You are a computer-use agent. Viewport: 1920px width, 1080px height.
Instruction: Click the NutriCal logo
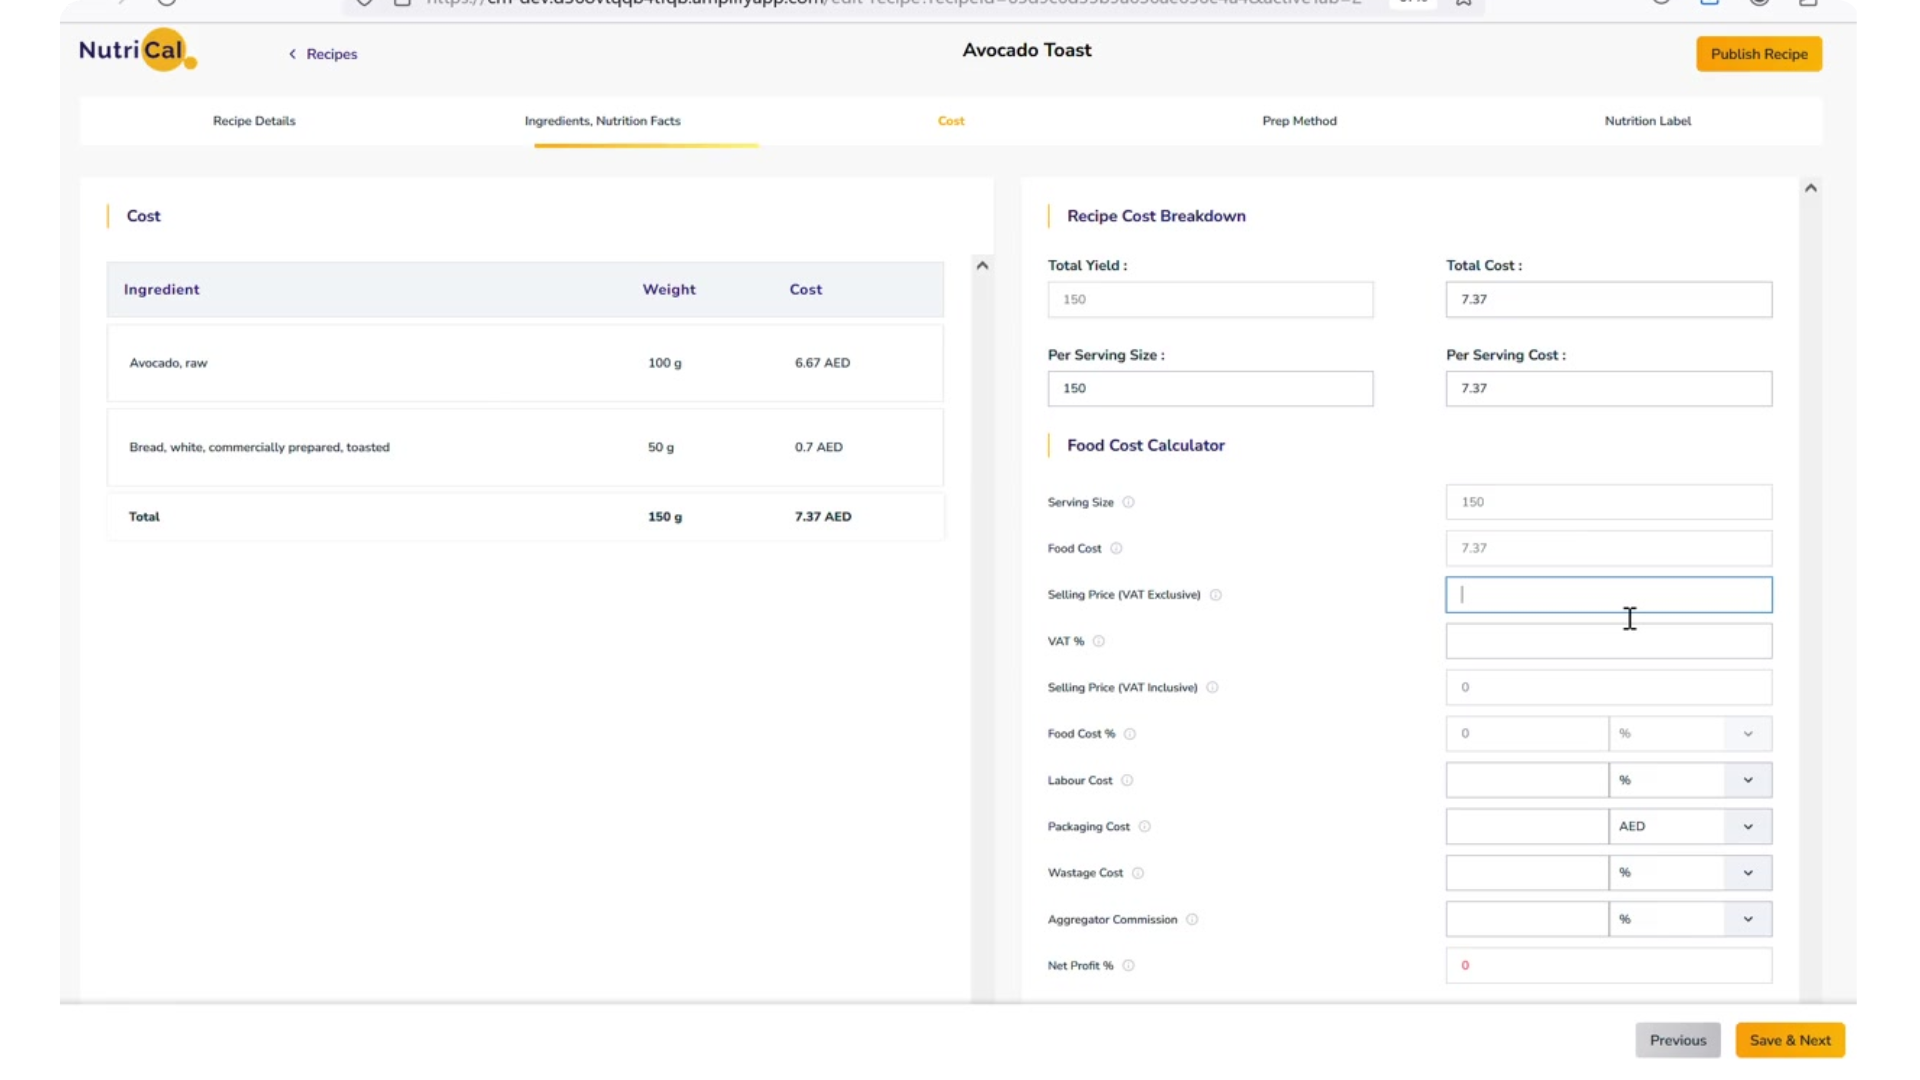click(137, 50)
